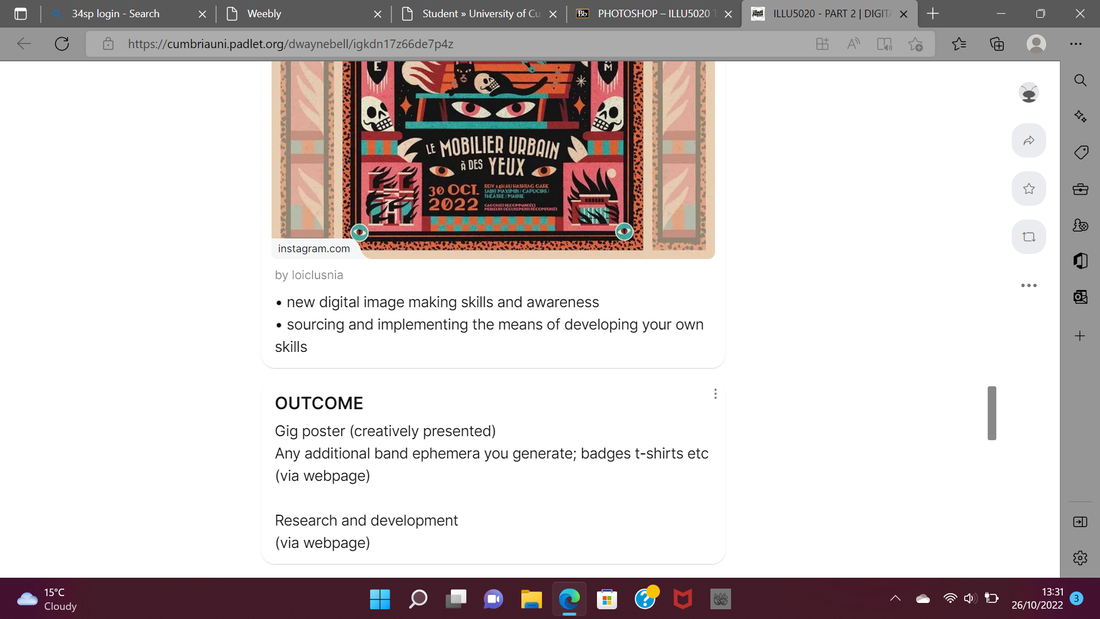Open tab actions menu icon
The height and width of the screenshot is (619, 1100).
(20, 13)
